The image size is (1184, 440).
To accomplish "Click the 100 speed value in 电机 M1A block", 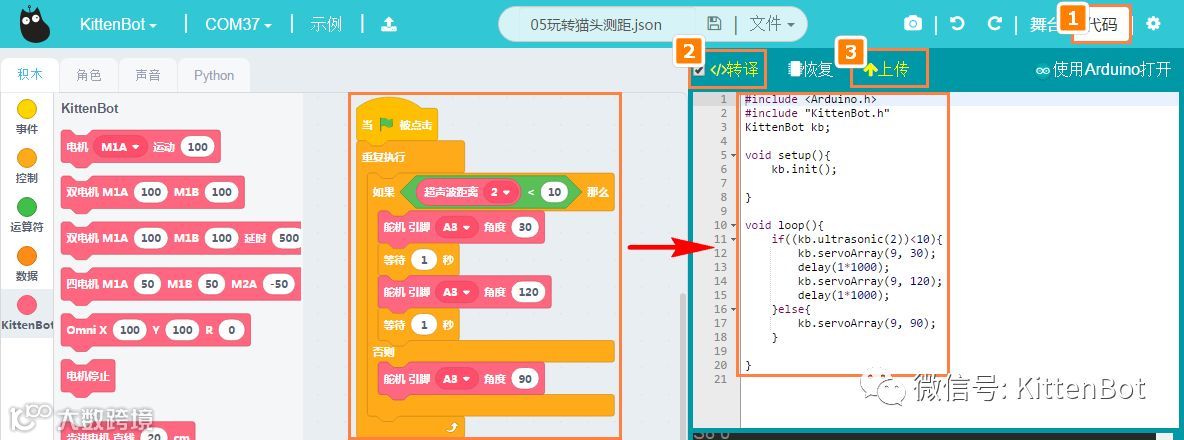I will tap(197, 147).
